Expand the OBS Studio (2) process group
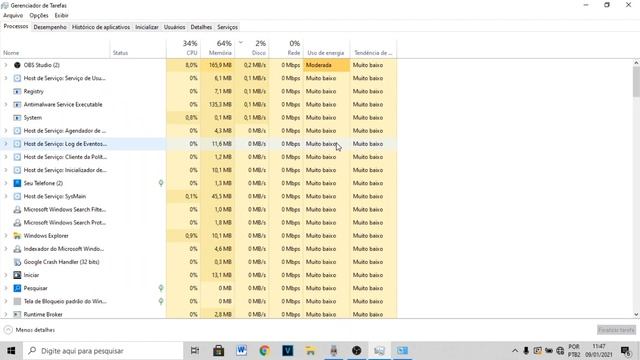The image size is (640, 360). (6, 65)
